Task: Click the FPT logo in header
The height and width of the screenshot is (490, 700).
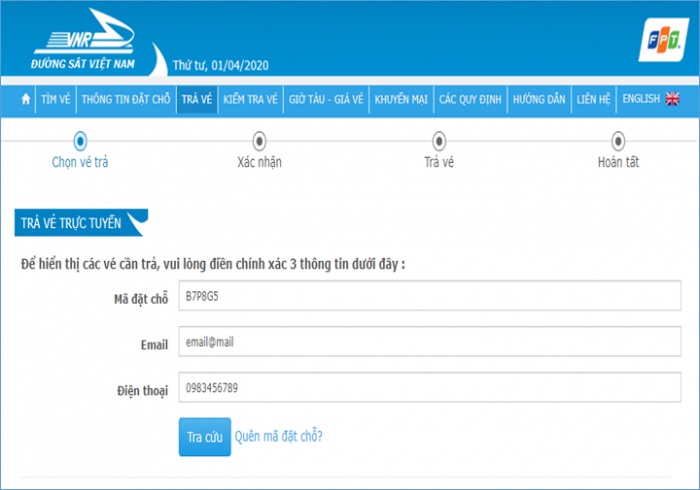Action: tap(661, 39)
